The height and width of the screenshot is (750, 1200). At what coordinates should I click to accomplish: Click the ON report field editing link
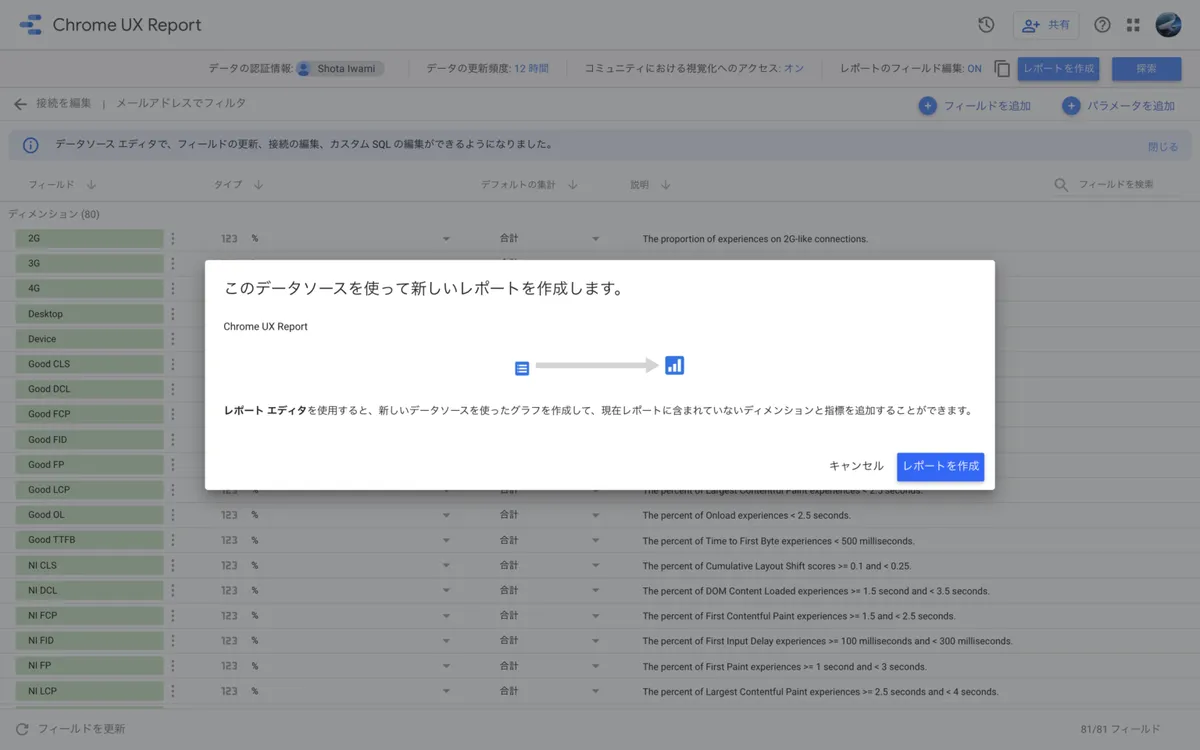click(x=974, y=69)
